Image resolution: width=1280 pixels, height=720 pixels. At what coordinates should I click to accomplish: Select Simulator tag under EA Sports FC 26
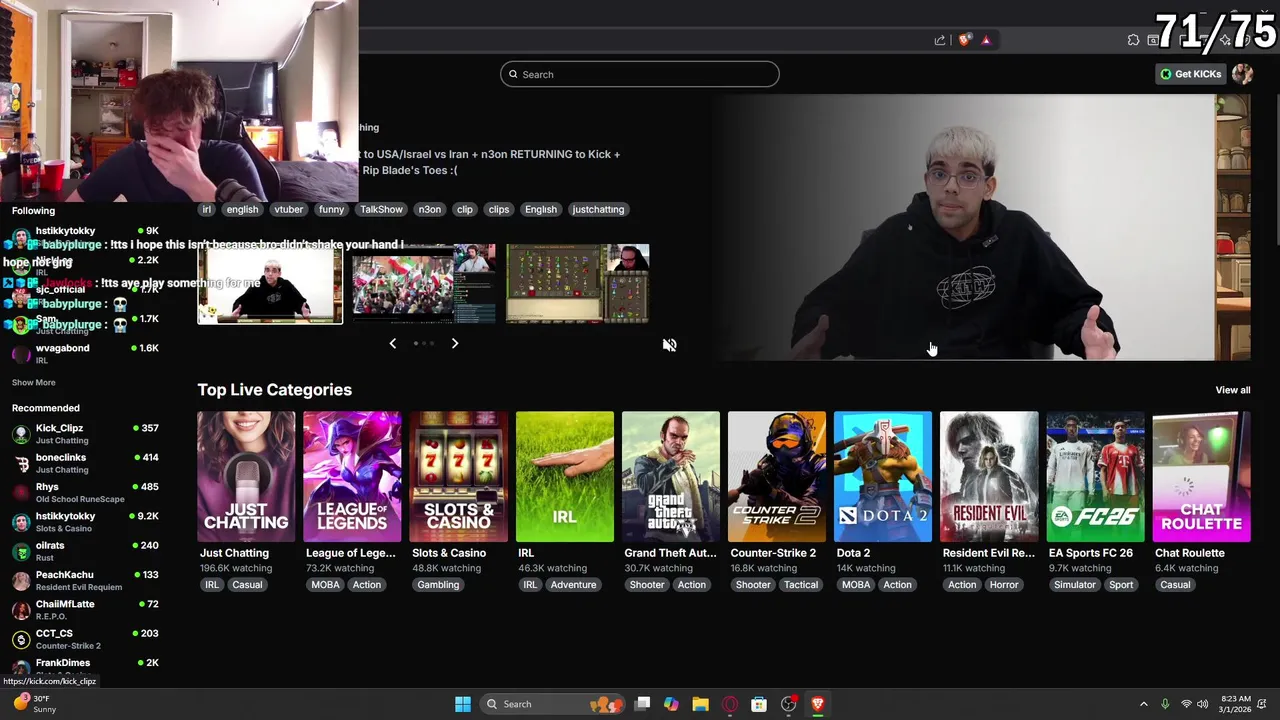pos(1075,585)
